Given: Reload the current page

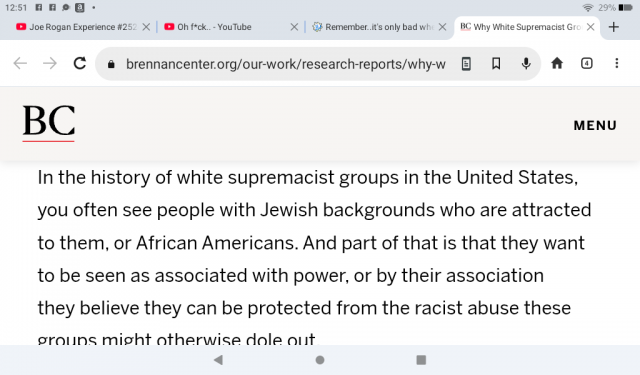Looking at the screenshot, I should [x=80, y=63].
